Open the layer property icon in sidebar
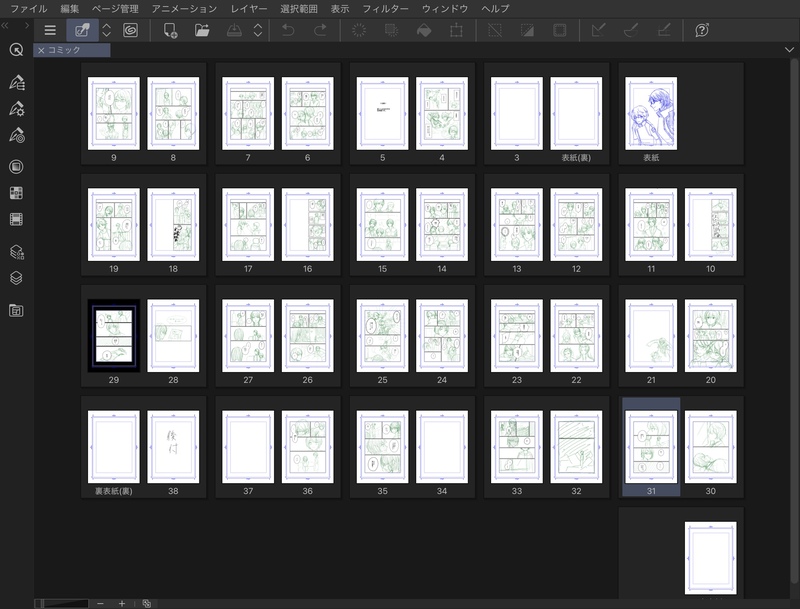Viewport: 800px width, 609px height. tap(16, 251)
